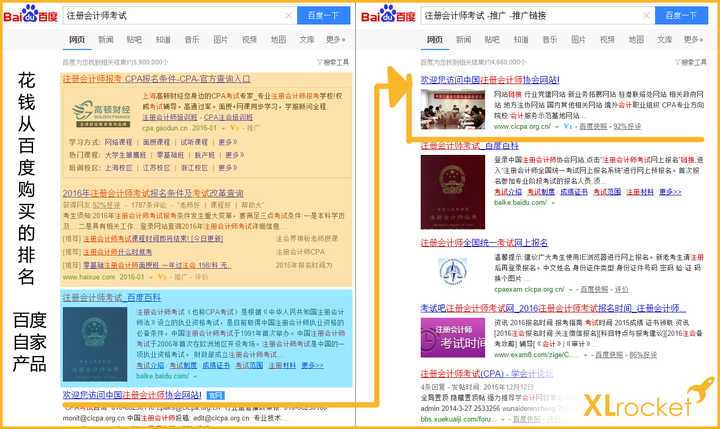Click 百度快照 beside www.cicpa.org.cn on right

click(593, 127)
